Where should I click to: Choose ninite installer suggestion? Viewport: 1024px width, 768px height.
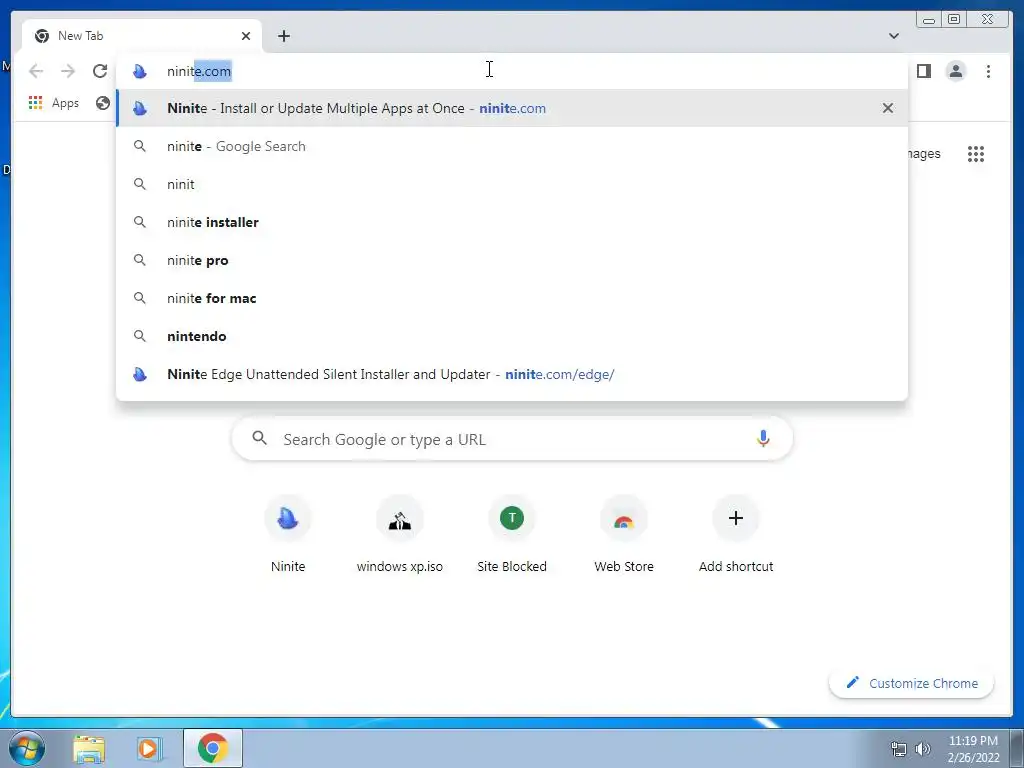[x=512, y=222]
